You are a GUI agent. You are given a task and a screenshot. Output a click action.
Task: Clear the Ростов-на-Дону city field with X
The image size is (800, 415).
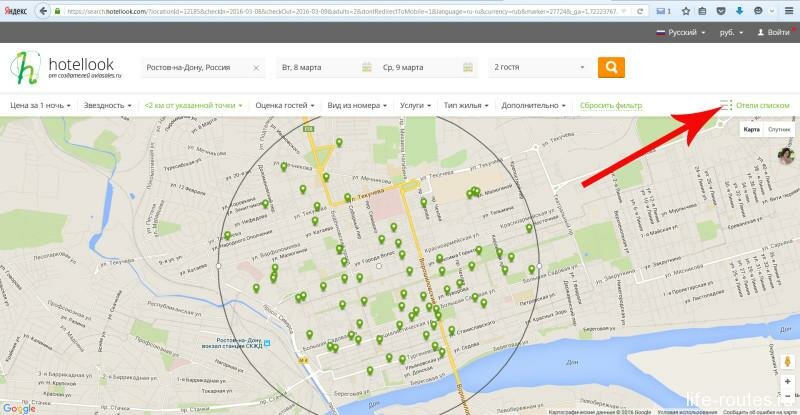256,68
